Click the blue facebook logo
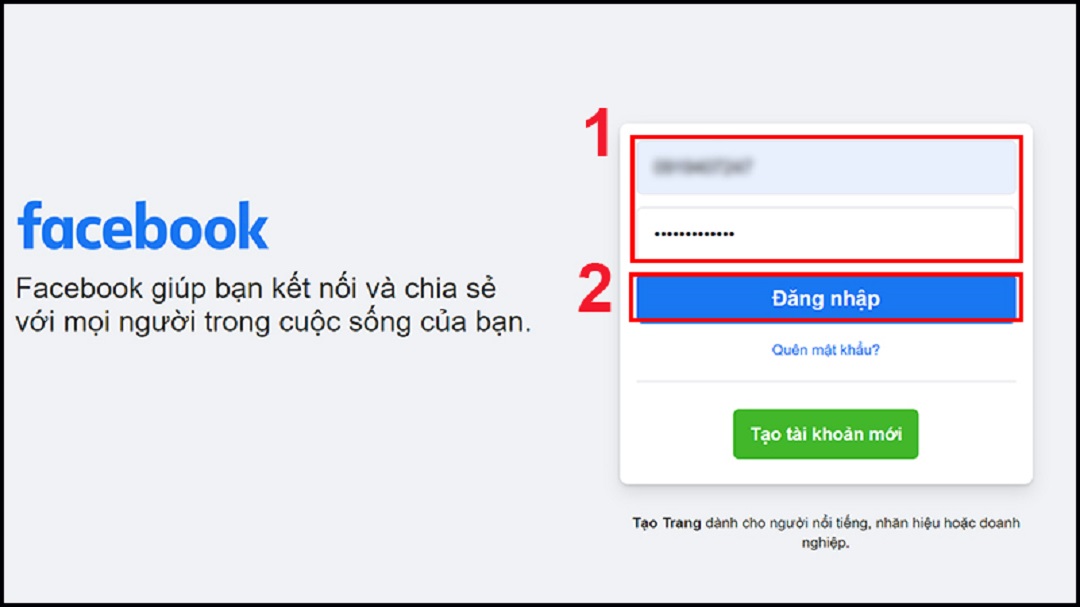The image size is (1080, 607). point(143,226)
